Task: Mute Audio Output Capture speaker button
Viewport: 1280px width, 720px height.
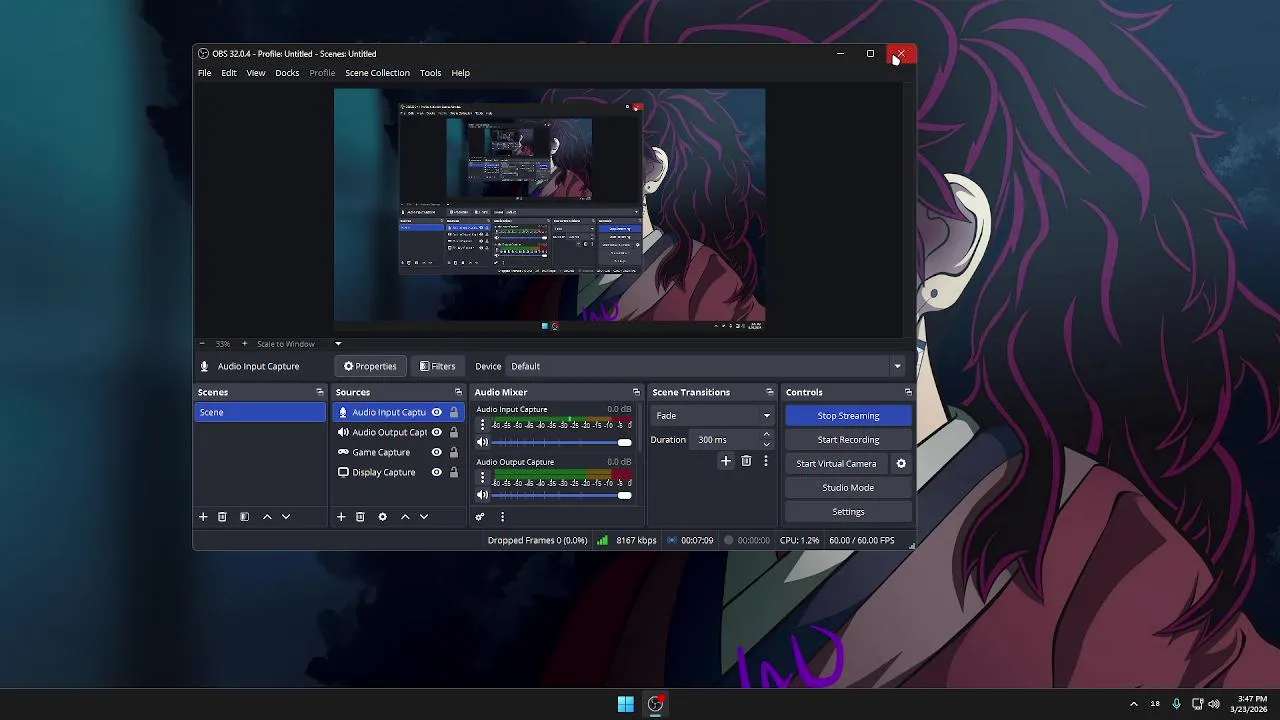Action: [x=482, y=495]
